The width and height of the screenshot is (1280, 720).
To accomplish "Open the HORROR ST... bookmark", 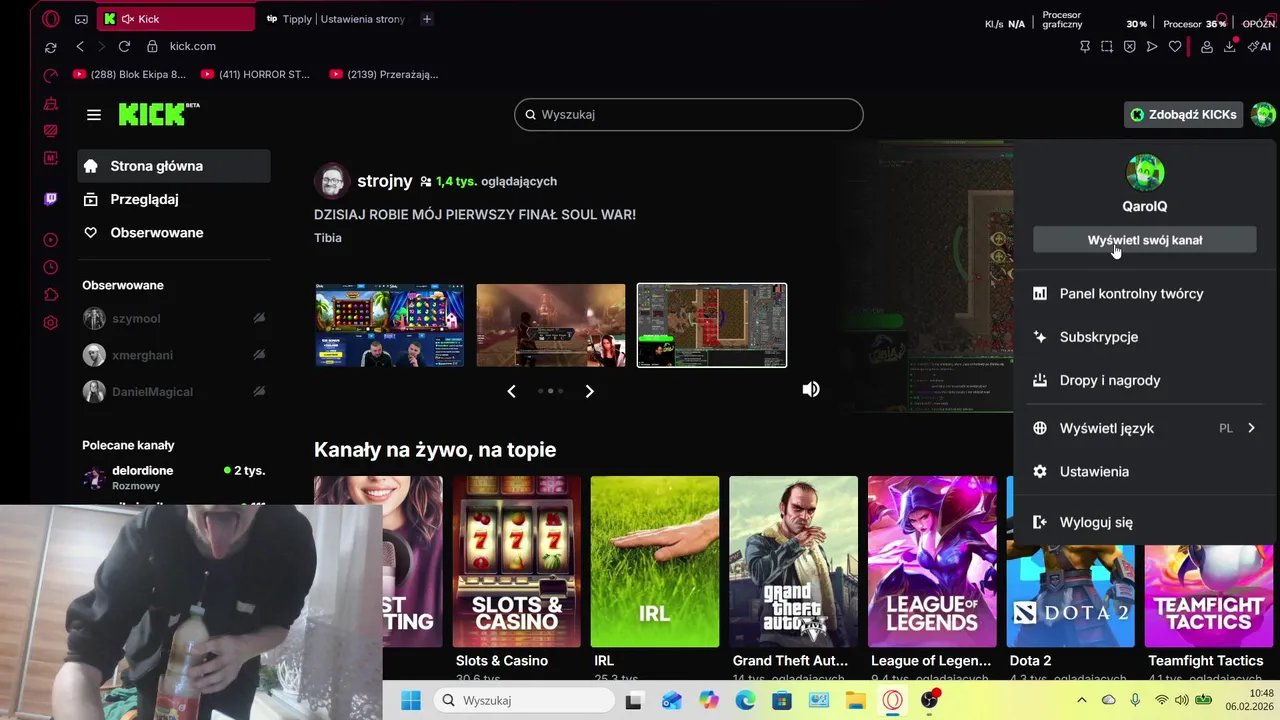I will pos(256,74).
